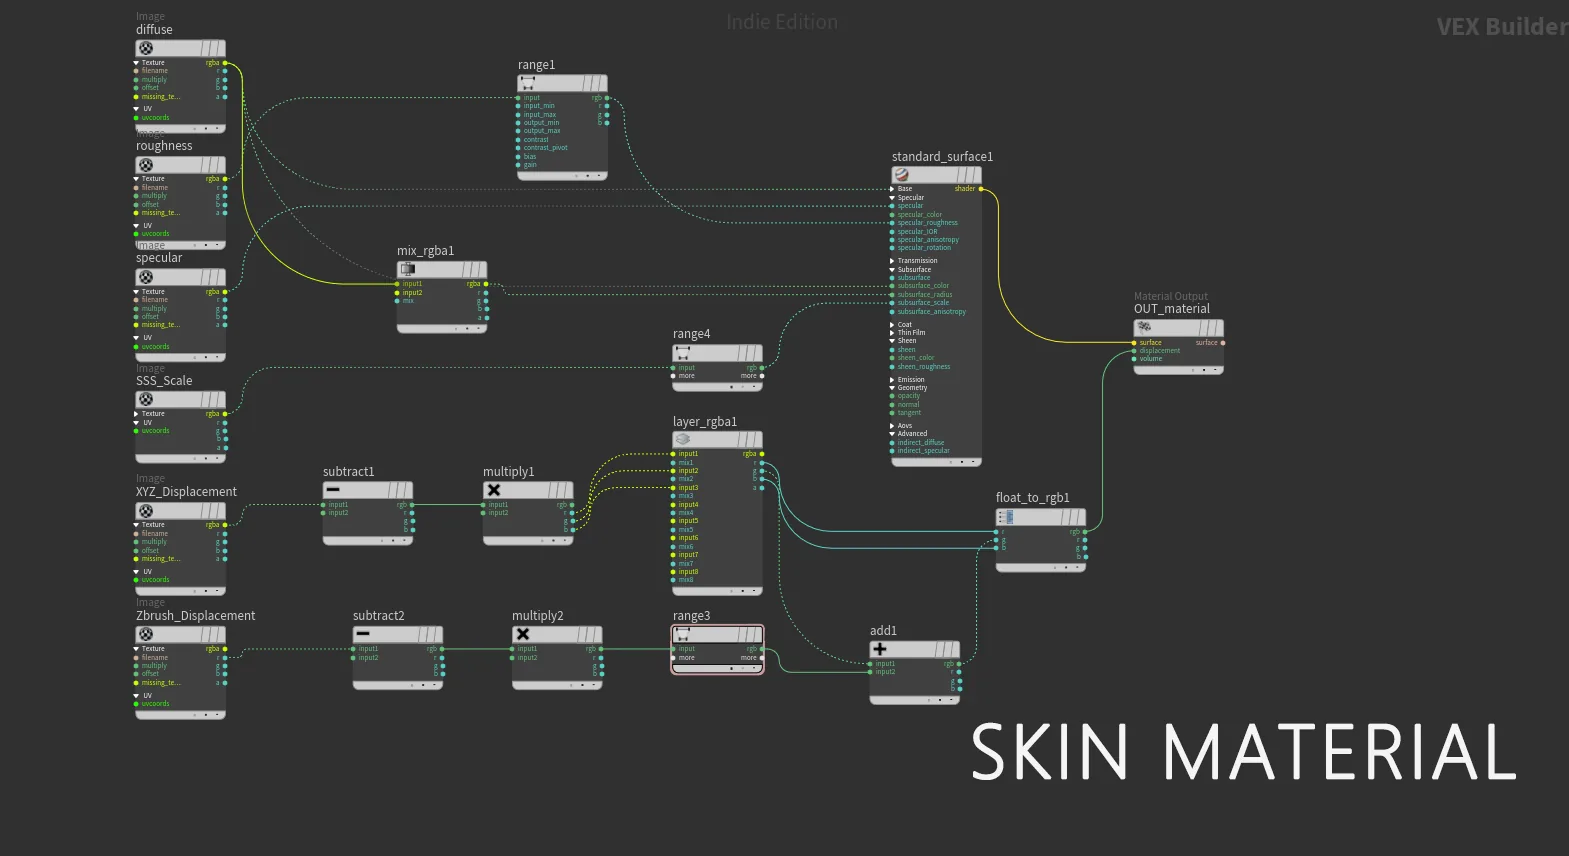Click the Zbrush_Displacement node name label

[195, 616]
